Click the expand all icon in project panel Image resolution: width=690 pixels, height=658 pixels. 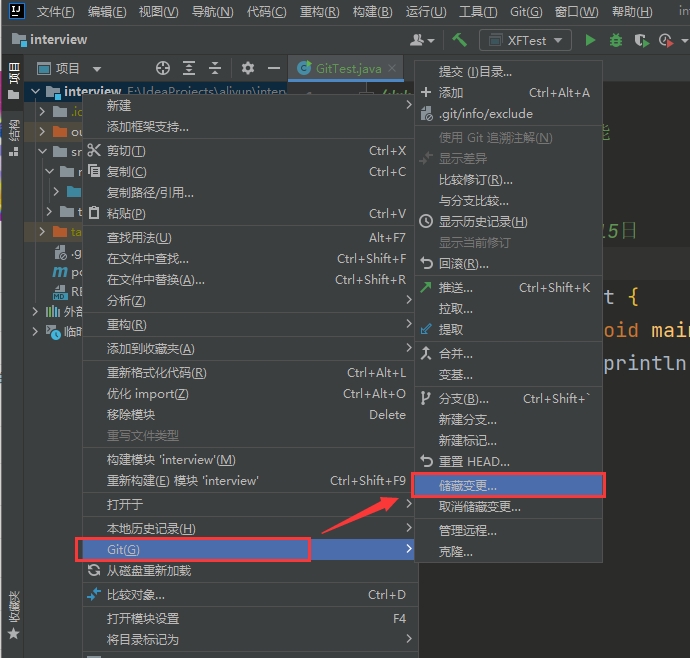click(189, 68)
